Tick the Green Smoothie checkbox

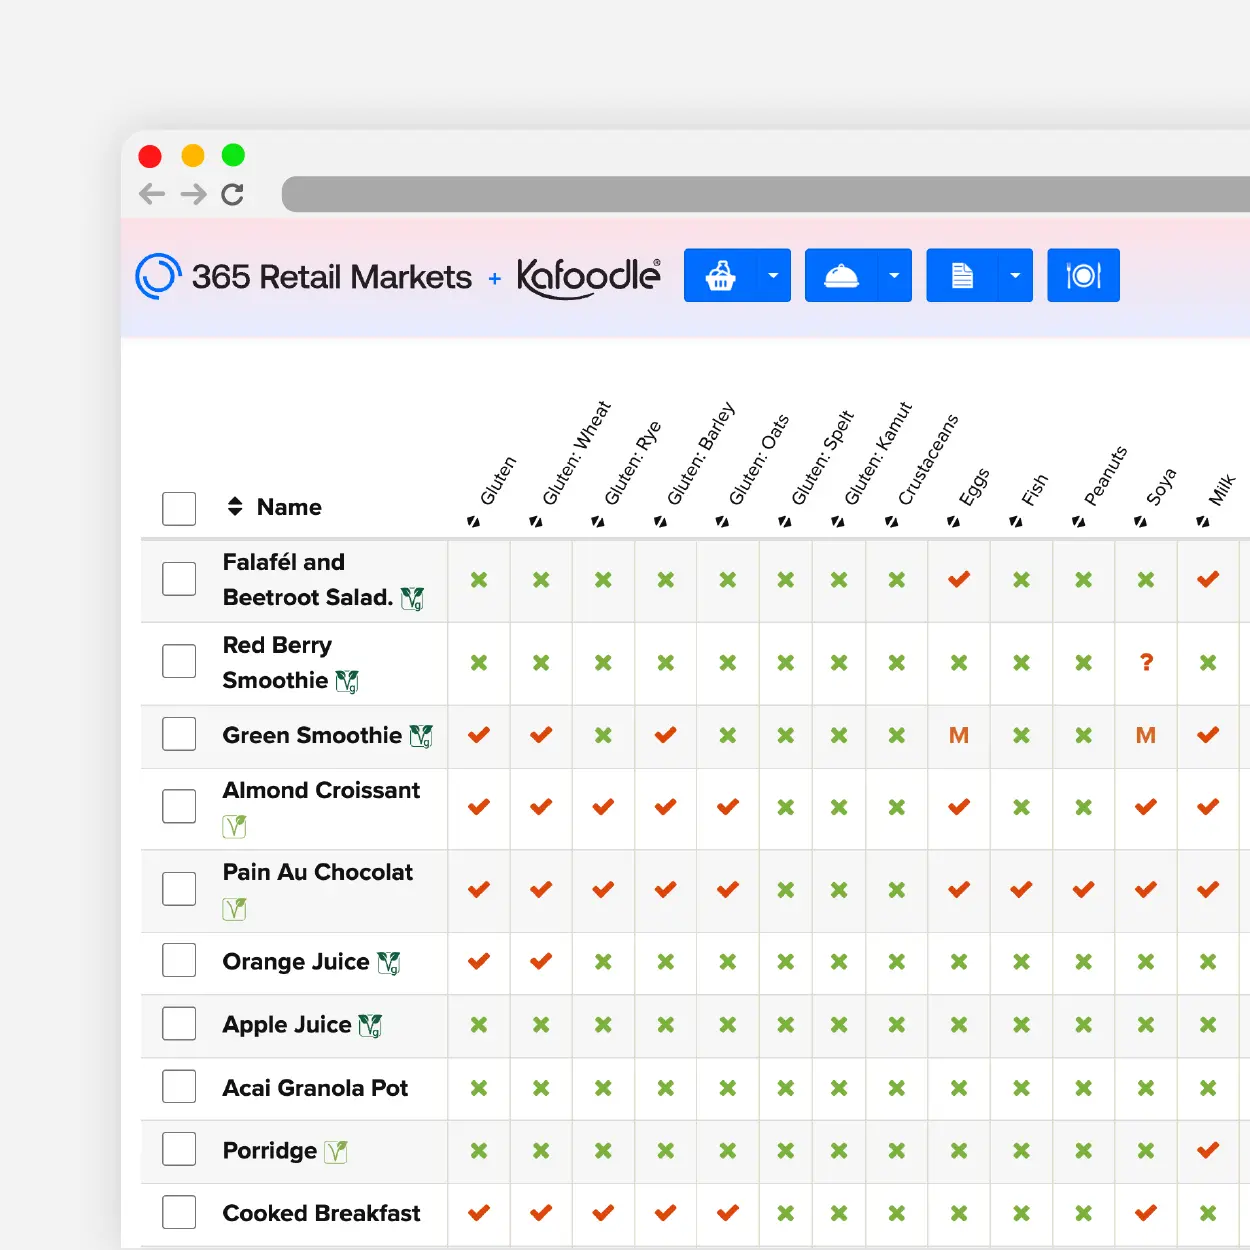(179, 734)
